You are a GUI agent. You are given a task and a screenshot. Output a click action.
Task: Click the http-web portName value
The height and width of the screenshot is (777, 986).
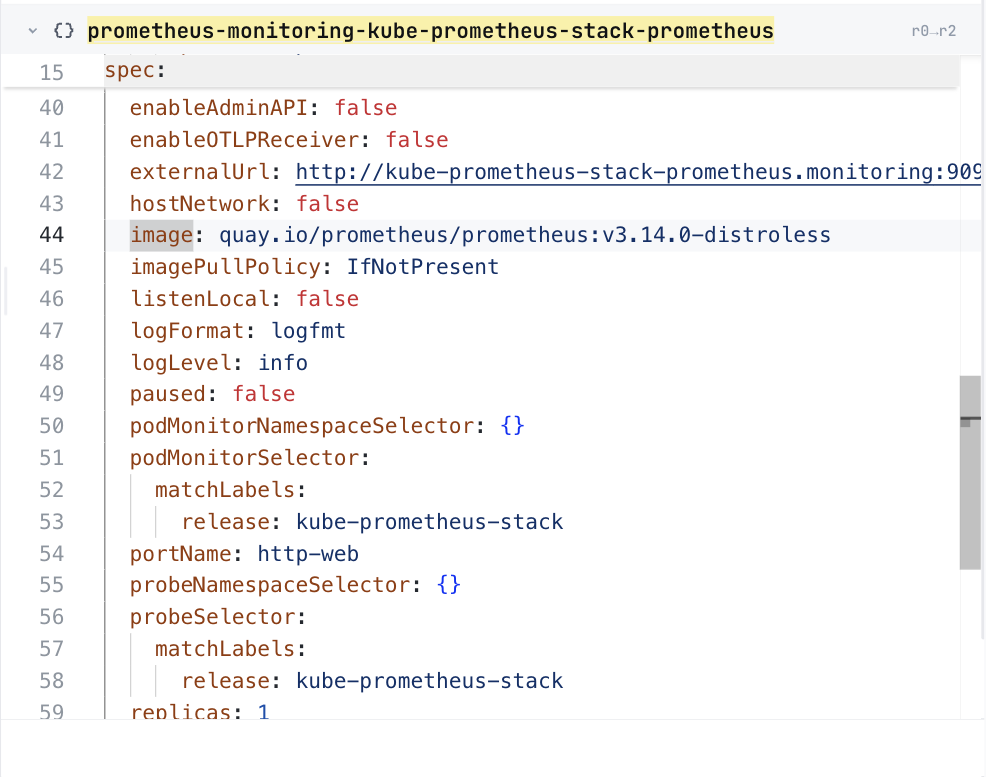308,554
